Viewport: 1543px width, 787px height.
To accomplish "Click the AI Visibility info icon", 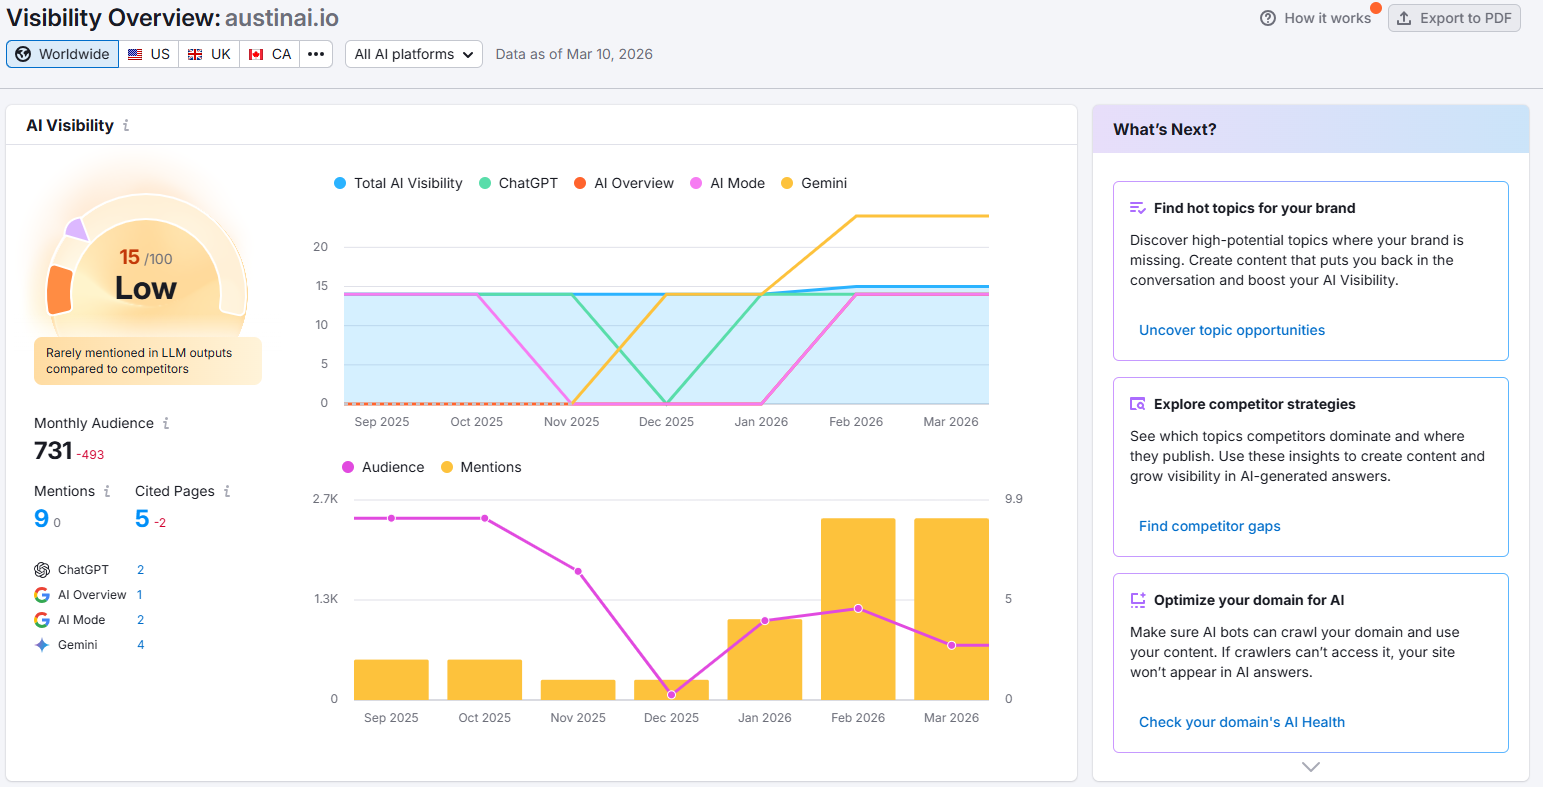I will pos(126,126).
